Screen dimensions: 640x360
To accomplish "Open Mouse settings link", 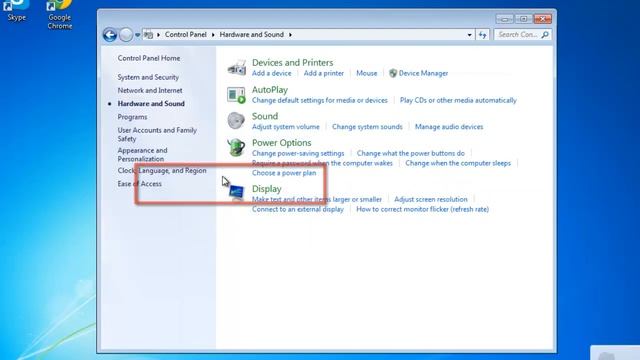I will click(x=367, y=73).
